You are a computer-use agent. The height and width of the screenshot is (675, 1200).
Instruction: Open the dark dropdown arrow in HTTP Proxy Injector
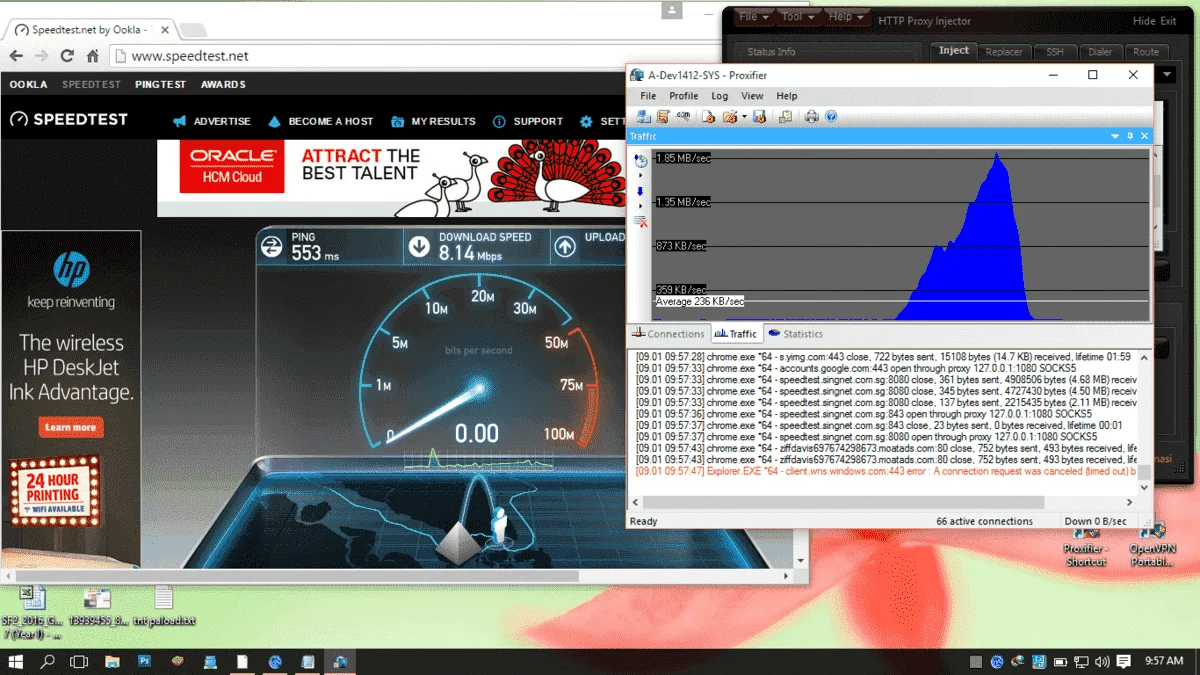(1166, 75)
